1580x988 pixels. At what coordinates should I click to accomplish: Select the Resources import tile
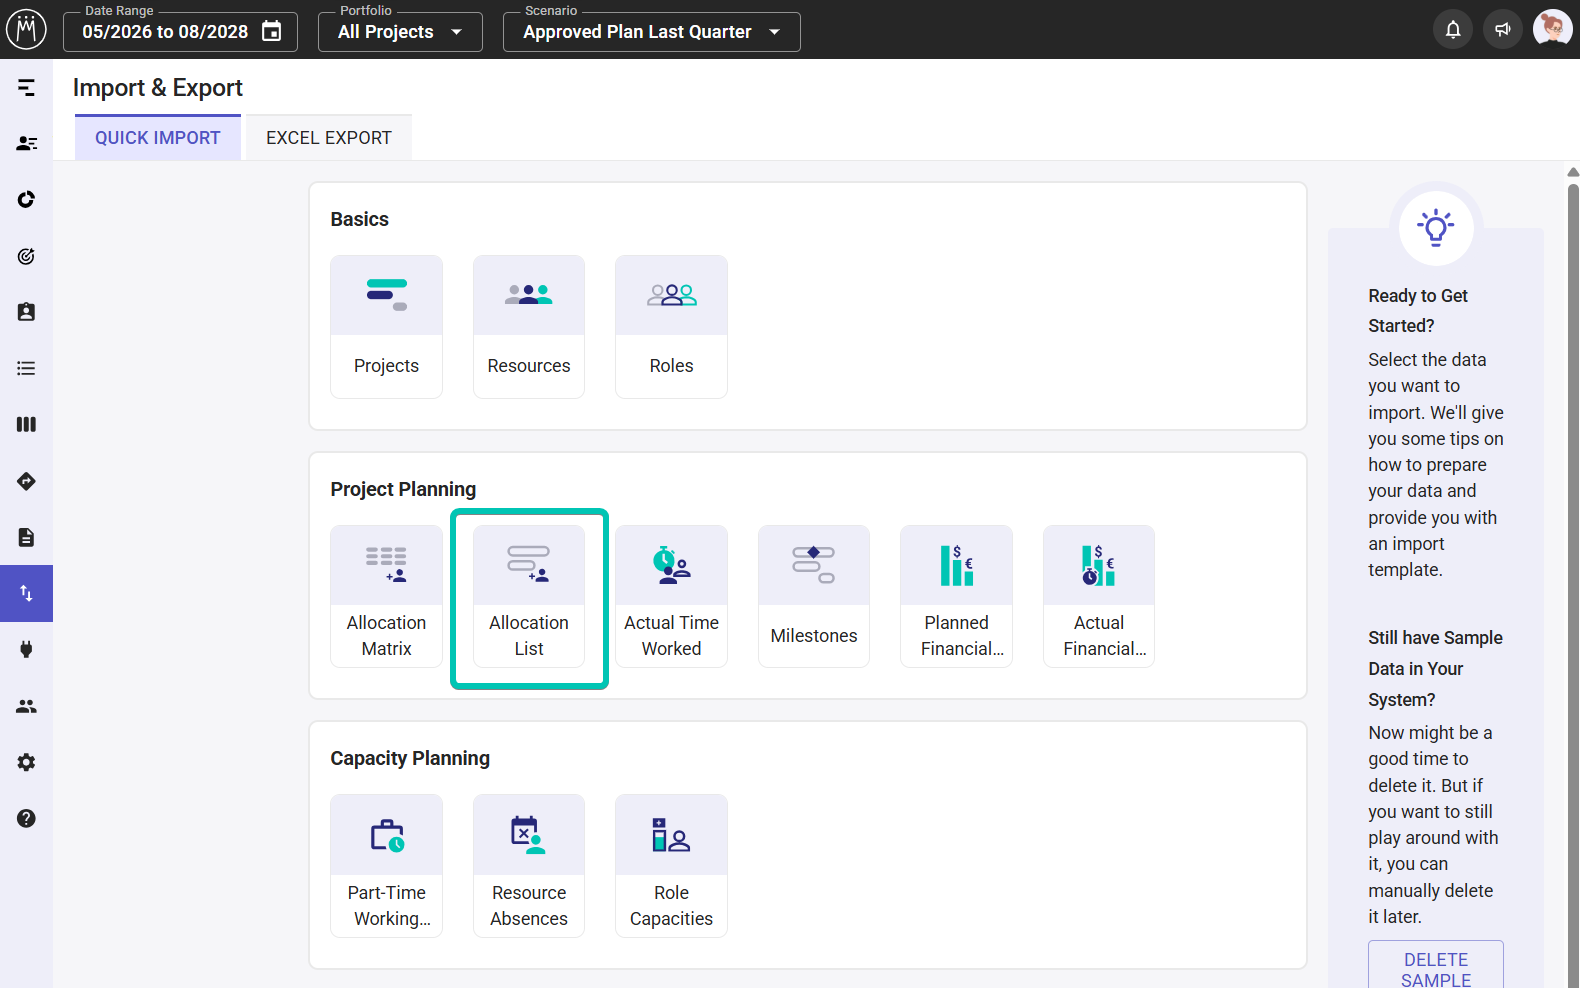pyautogui.click(x=529, y=327)
